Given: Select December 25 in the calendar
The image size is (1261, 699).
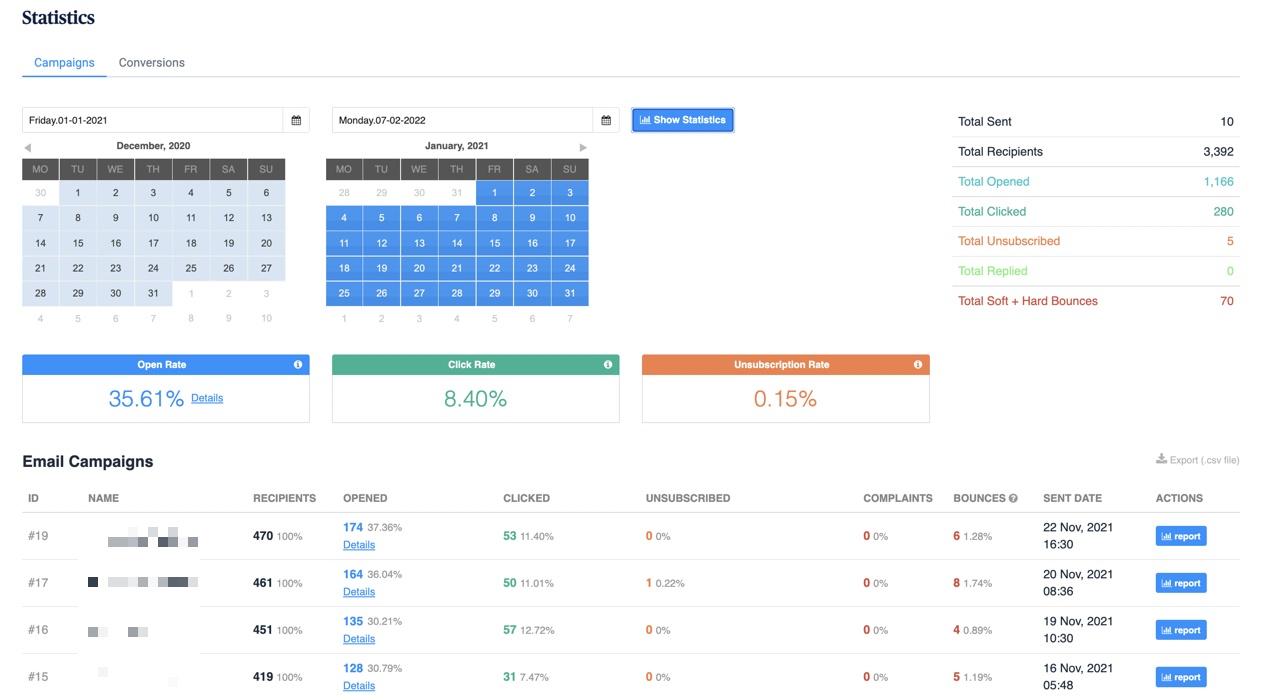Looking at the screenshot, I should click(x=191, y=268).
